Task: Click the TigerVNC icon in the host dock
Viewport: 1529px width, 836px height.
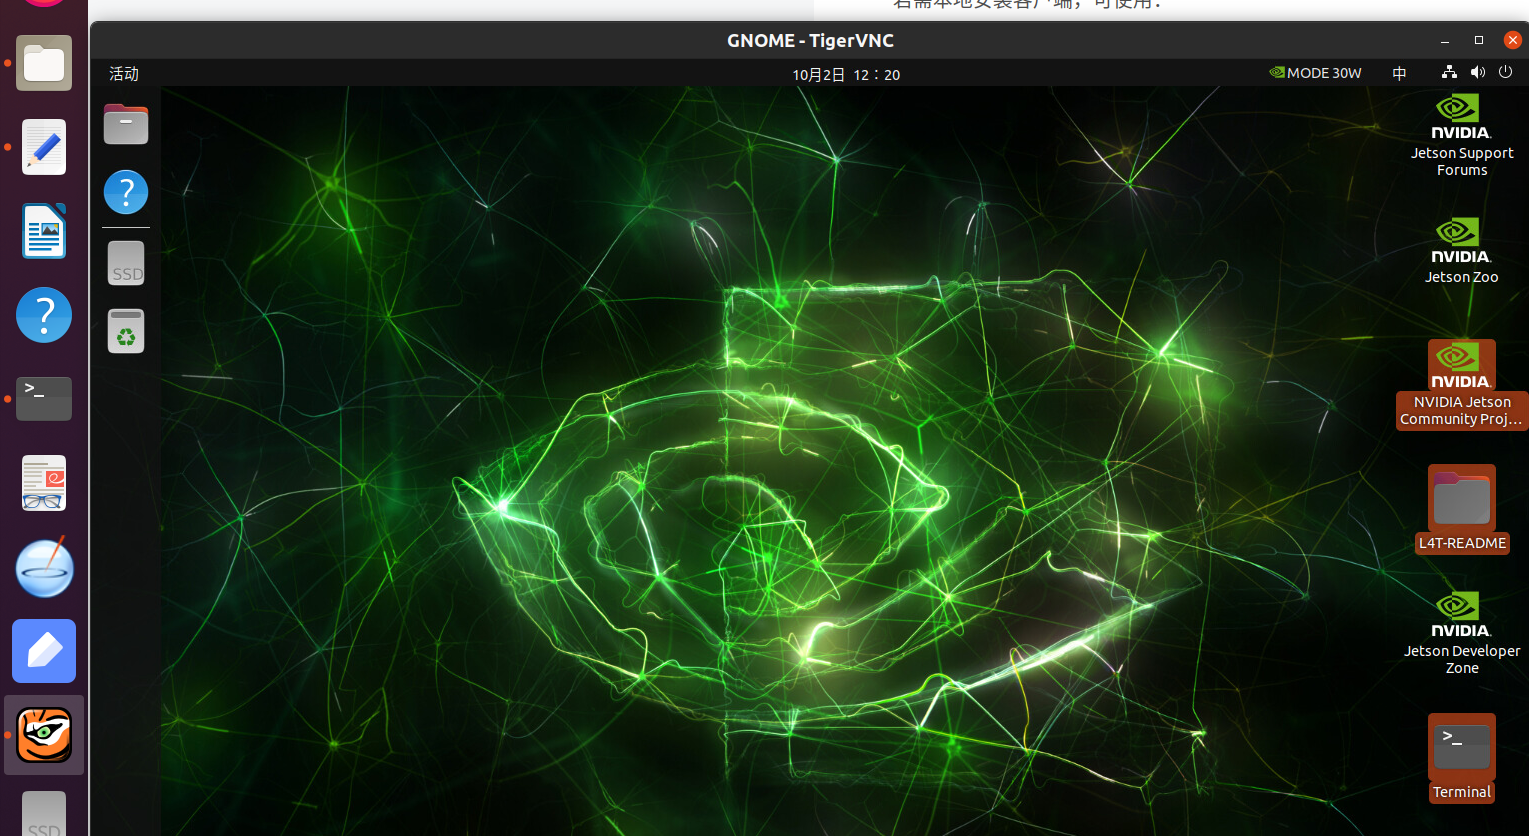Action: click(x=44, y=735)
